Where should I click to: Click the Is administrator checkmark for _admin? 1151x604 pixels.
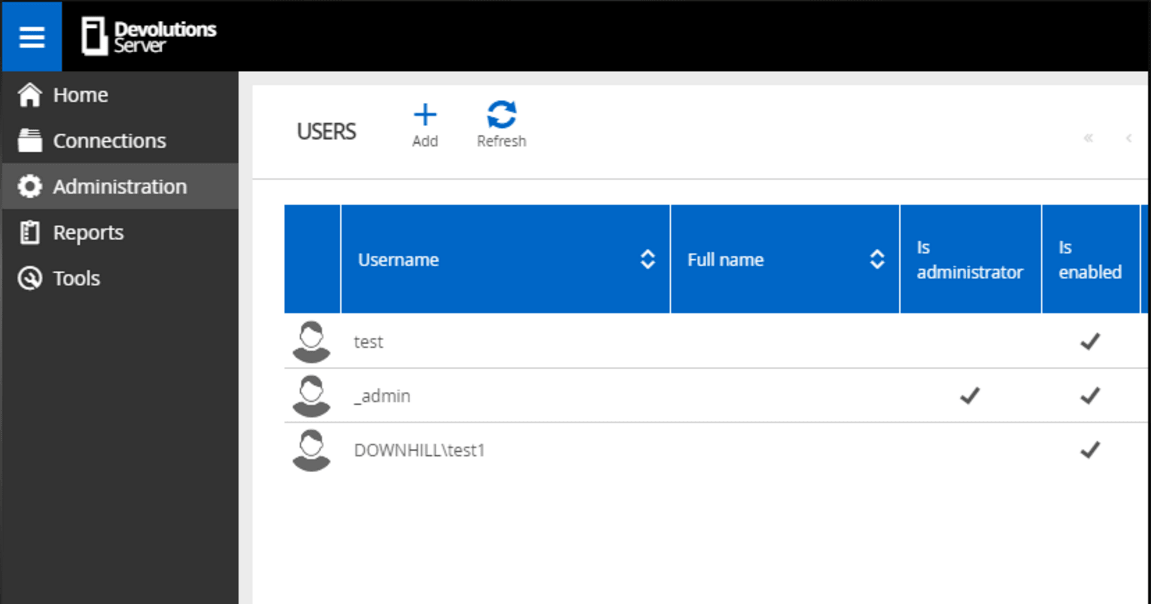point(969,396)
